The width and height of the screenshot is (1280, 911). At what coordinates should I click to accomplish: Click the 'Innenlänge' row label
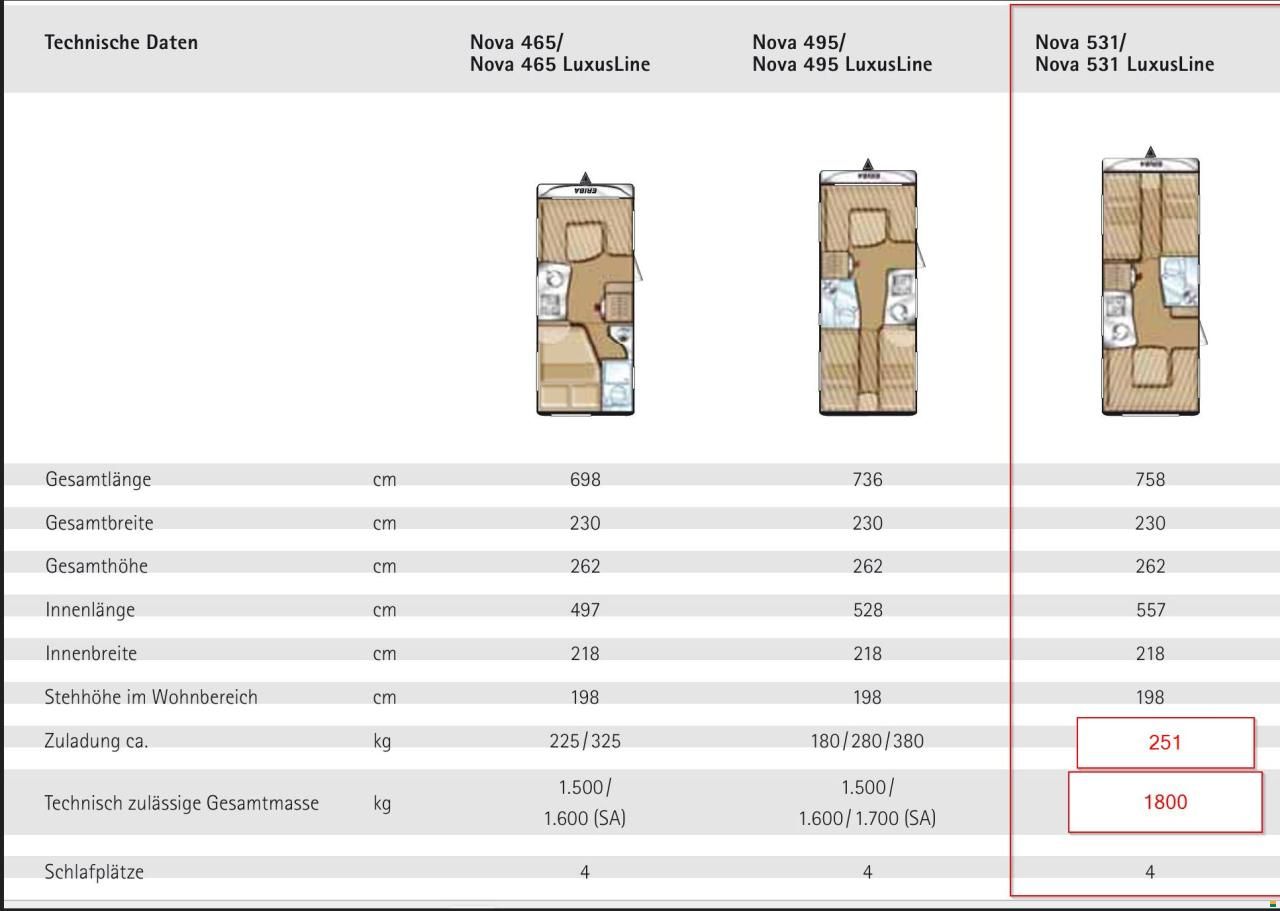(x=89, y=610)
